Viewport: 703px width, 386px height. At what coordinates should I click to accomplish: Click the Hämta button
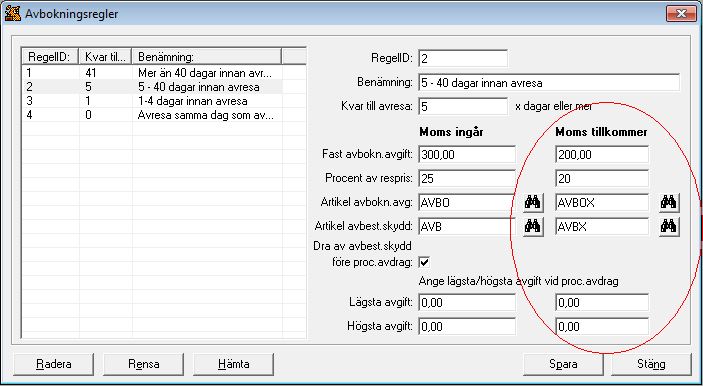pyautogui.click(x=234, y=364)
